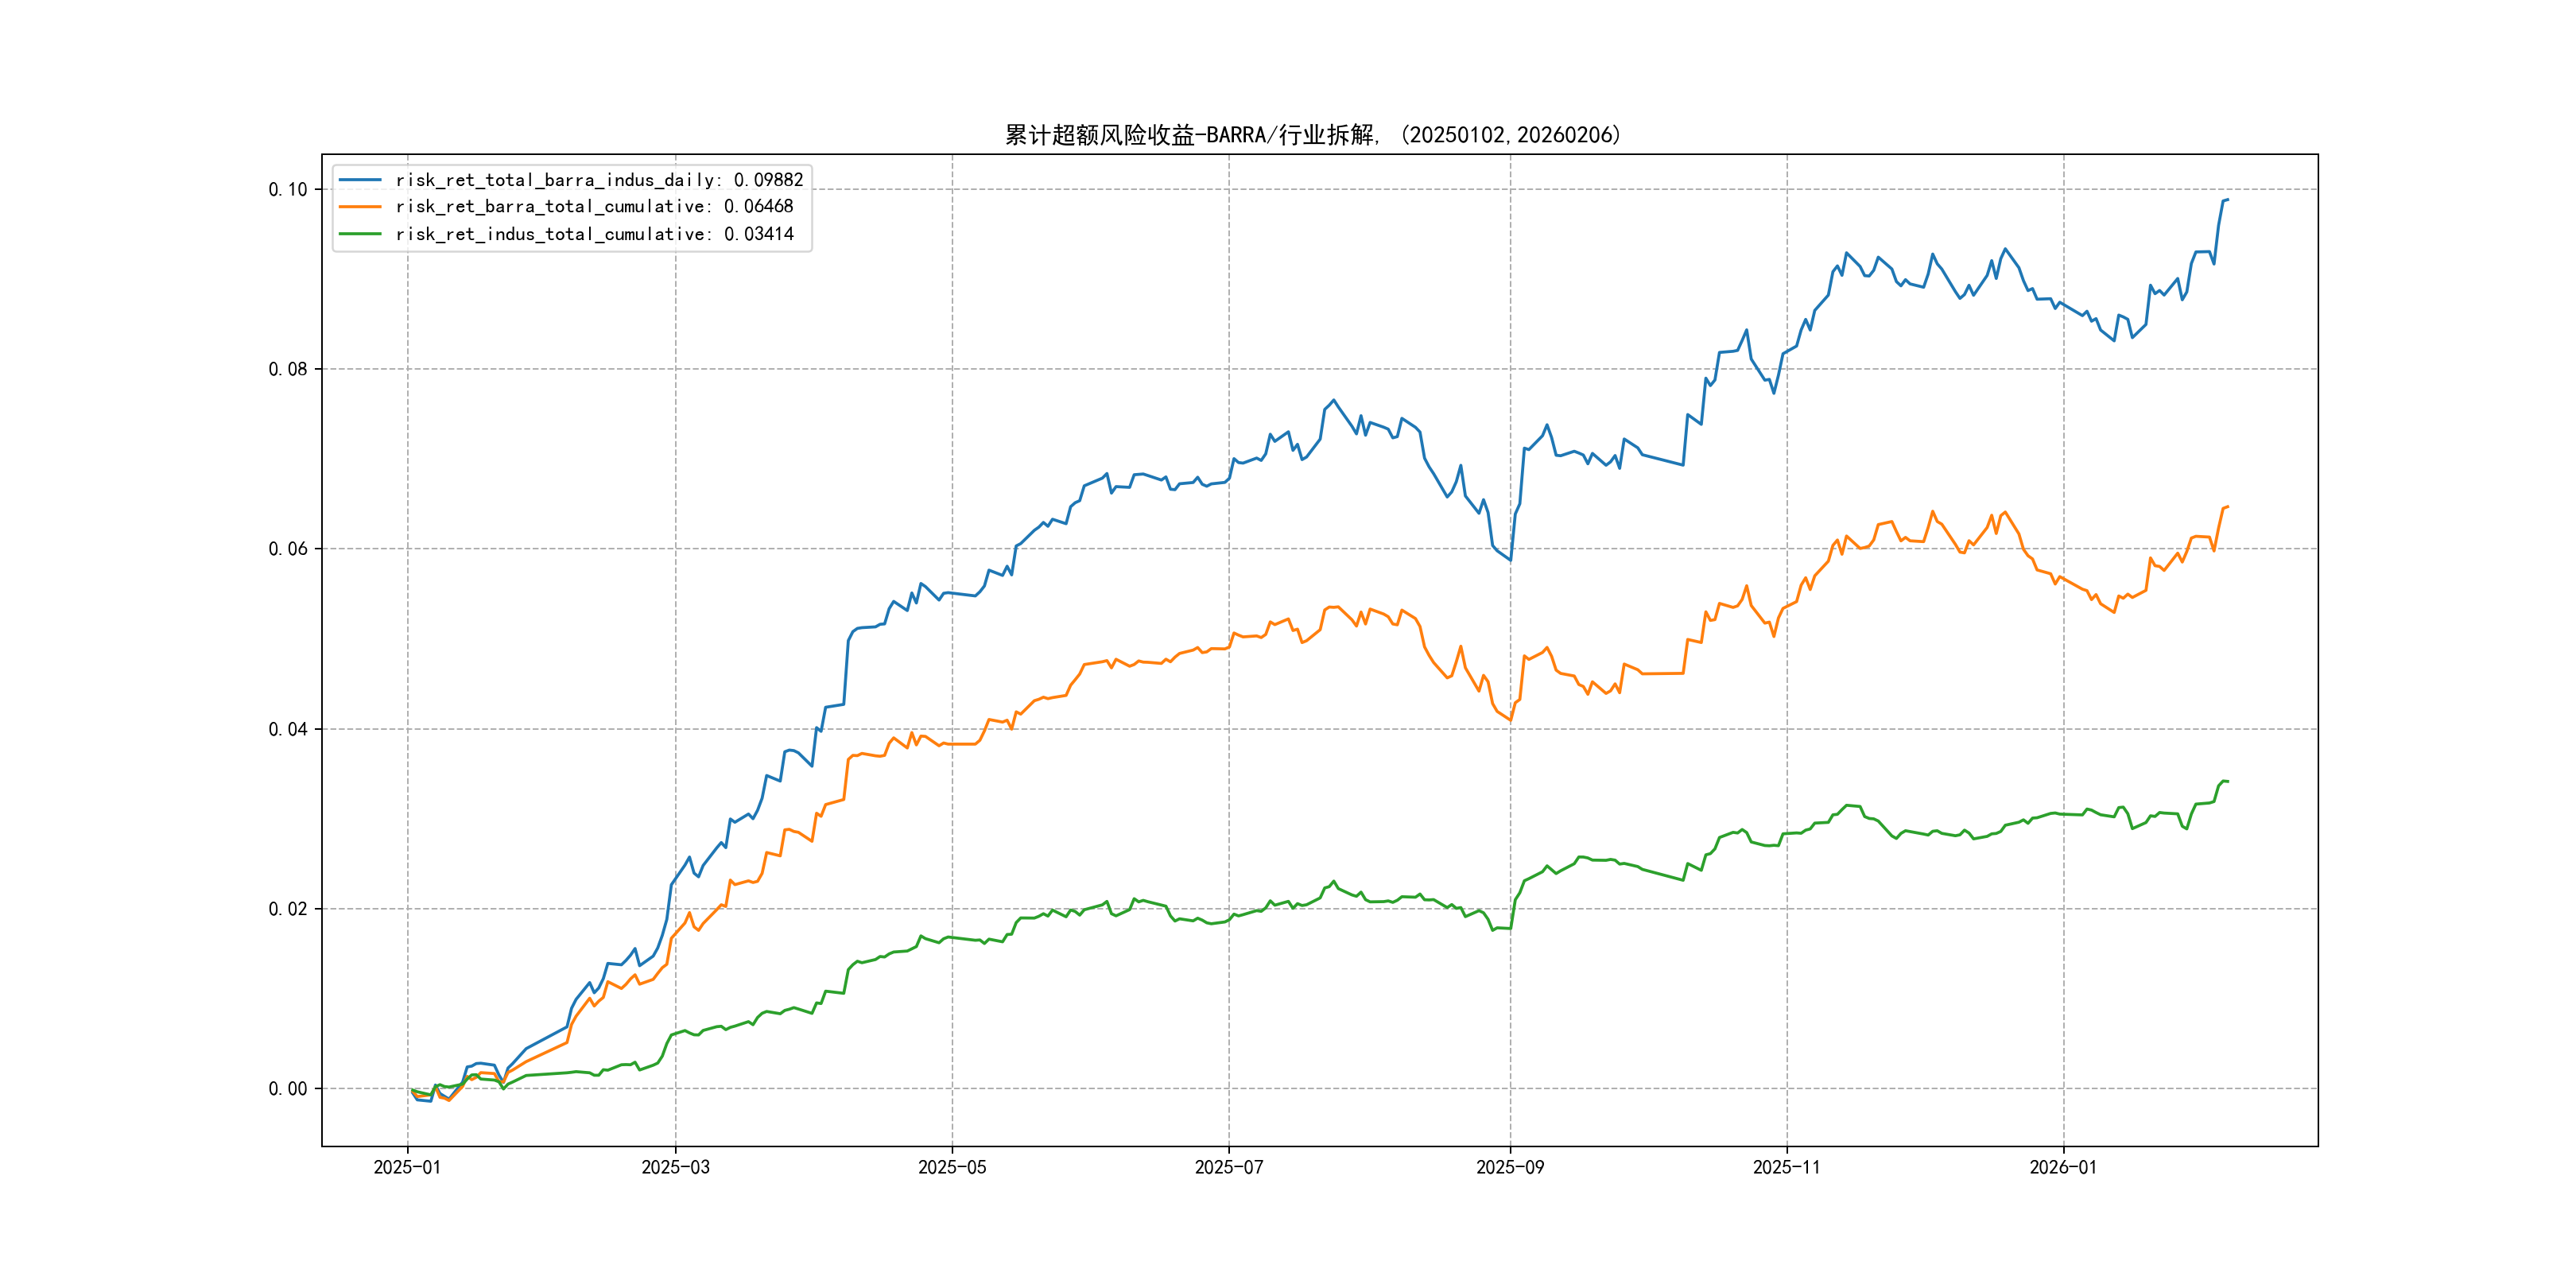Viewport: 2576px width, 1288px height.
Task: Click the 0.02 y-axis tick label
Action: 288,909
